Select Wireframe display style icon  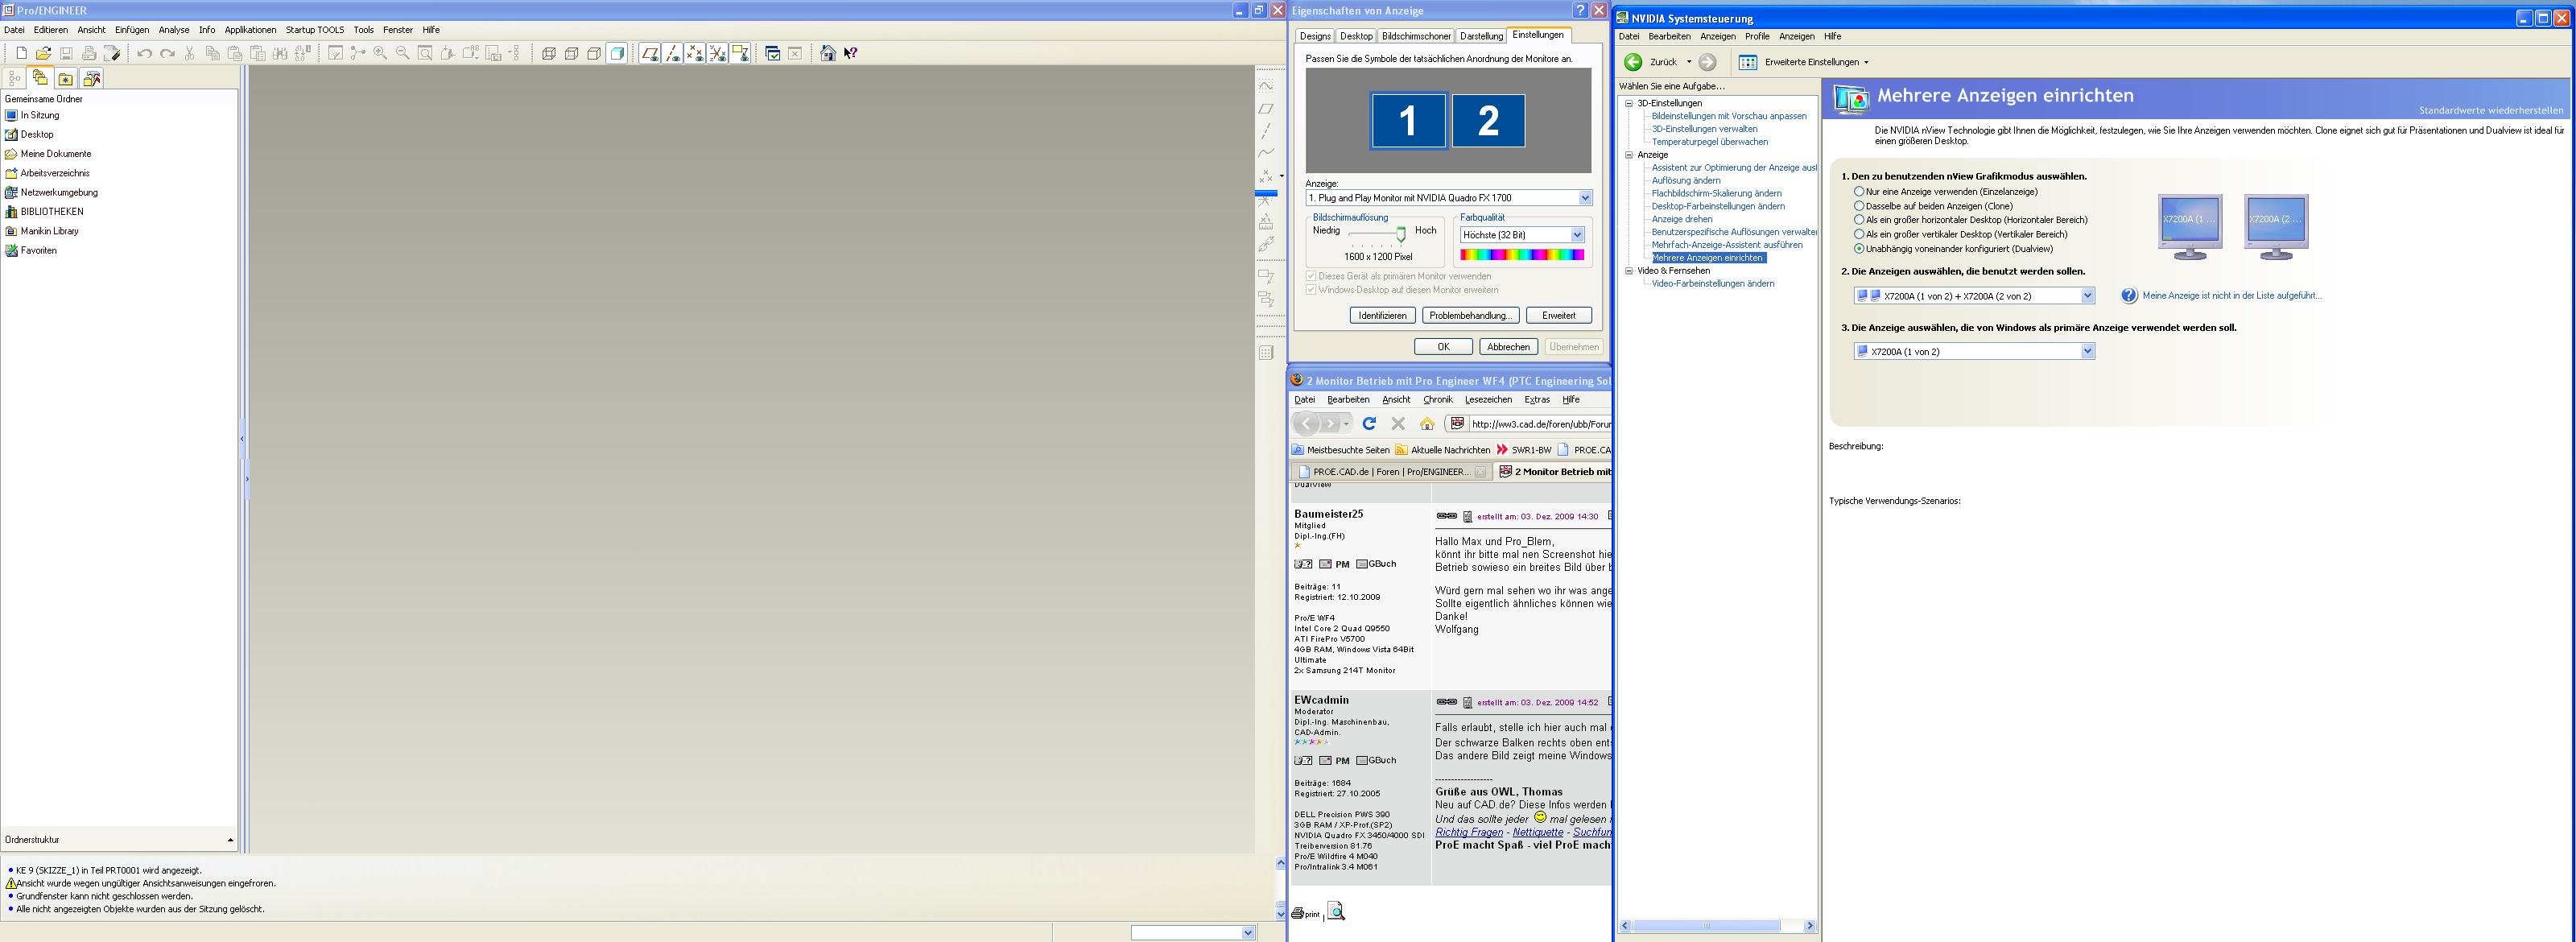[549, 53]
